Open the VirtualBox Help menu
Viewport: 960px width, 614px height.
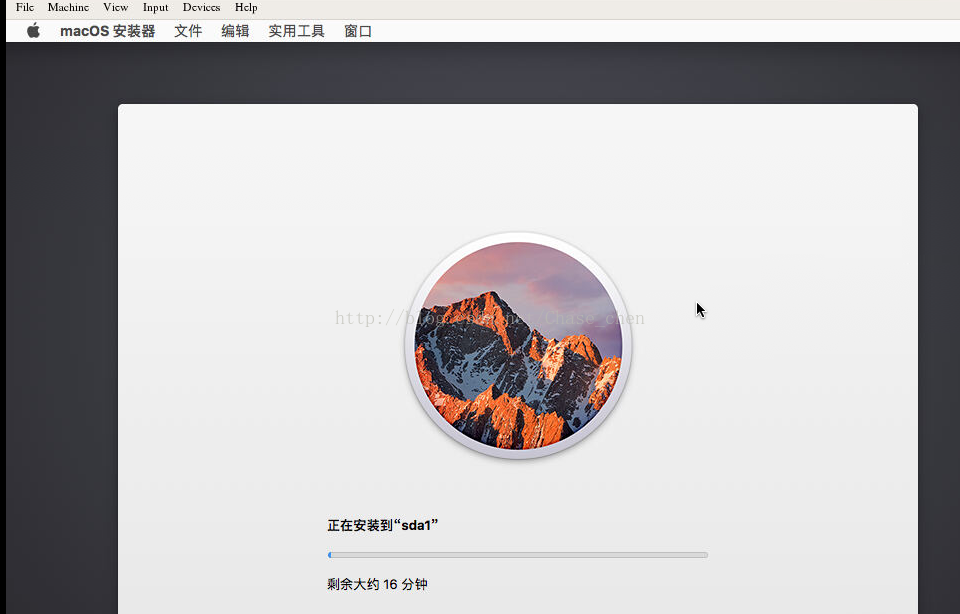click(x=246, y=7)
